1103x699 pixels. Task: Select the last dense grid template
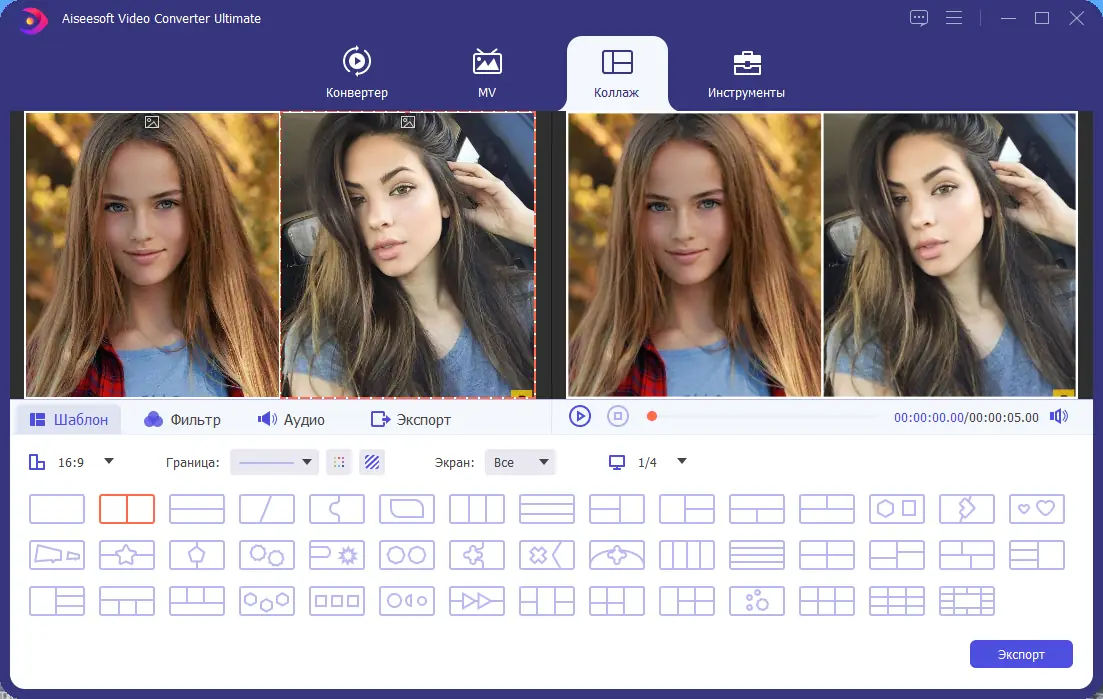coord(967,601)
